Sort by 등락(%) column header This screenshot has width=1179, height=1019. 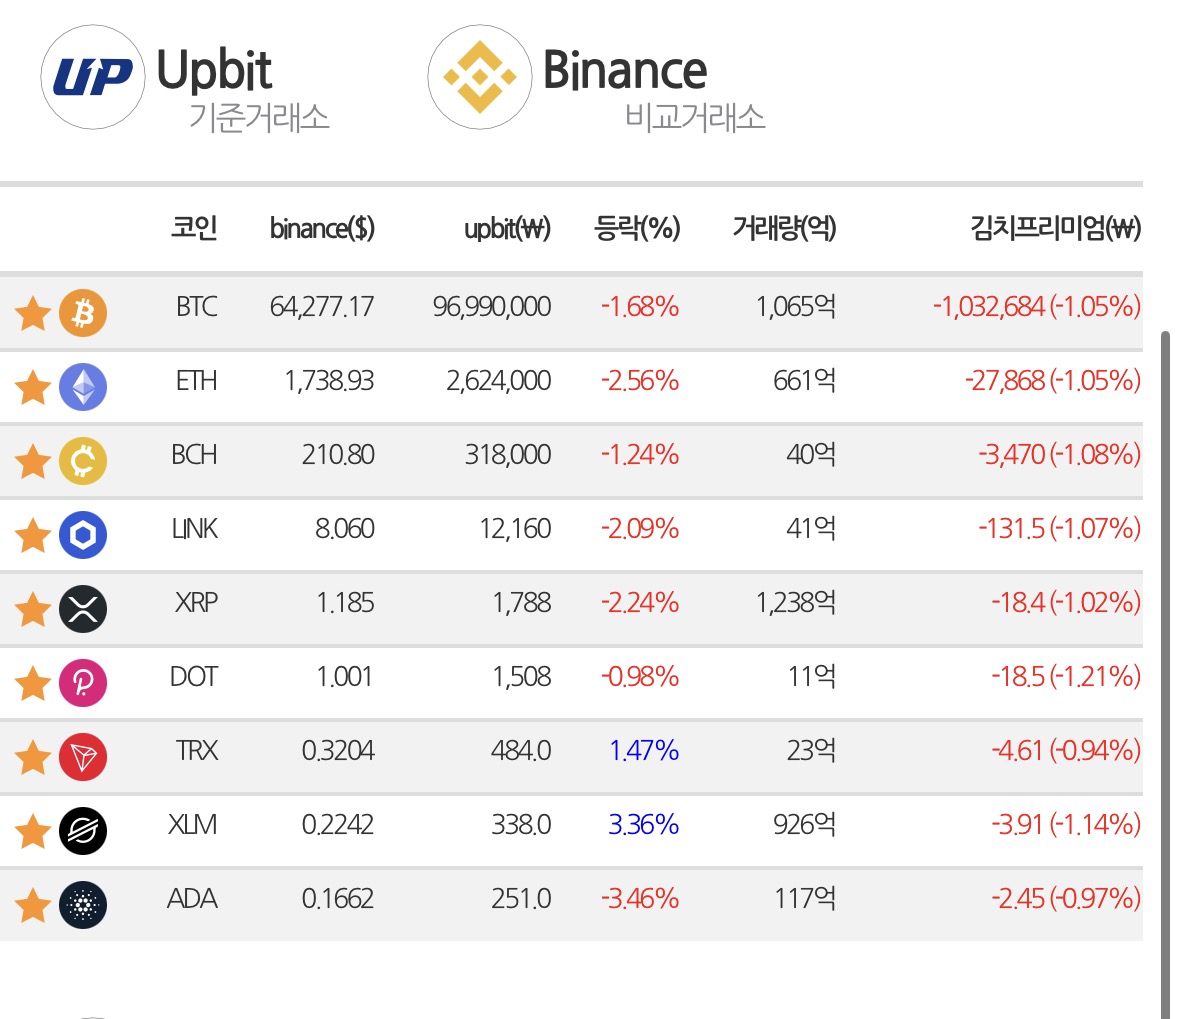click(637, 228)
